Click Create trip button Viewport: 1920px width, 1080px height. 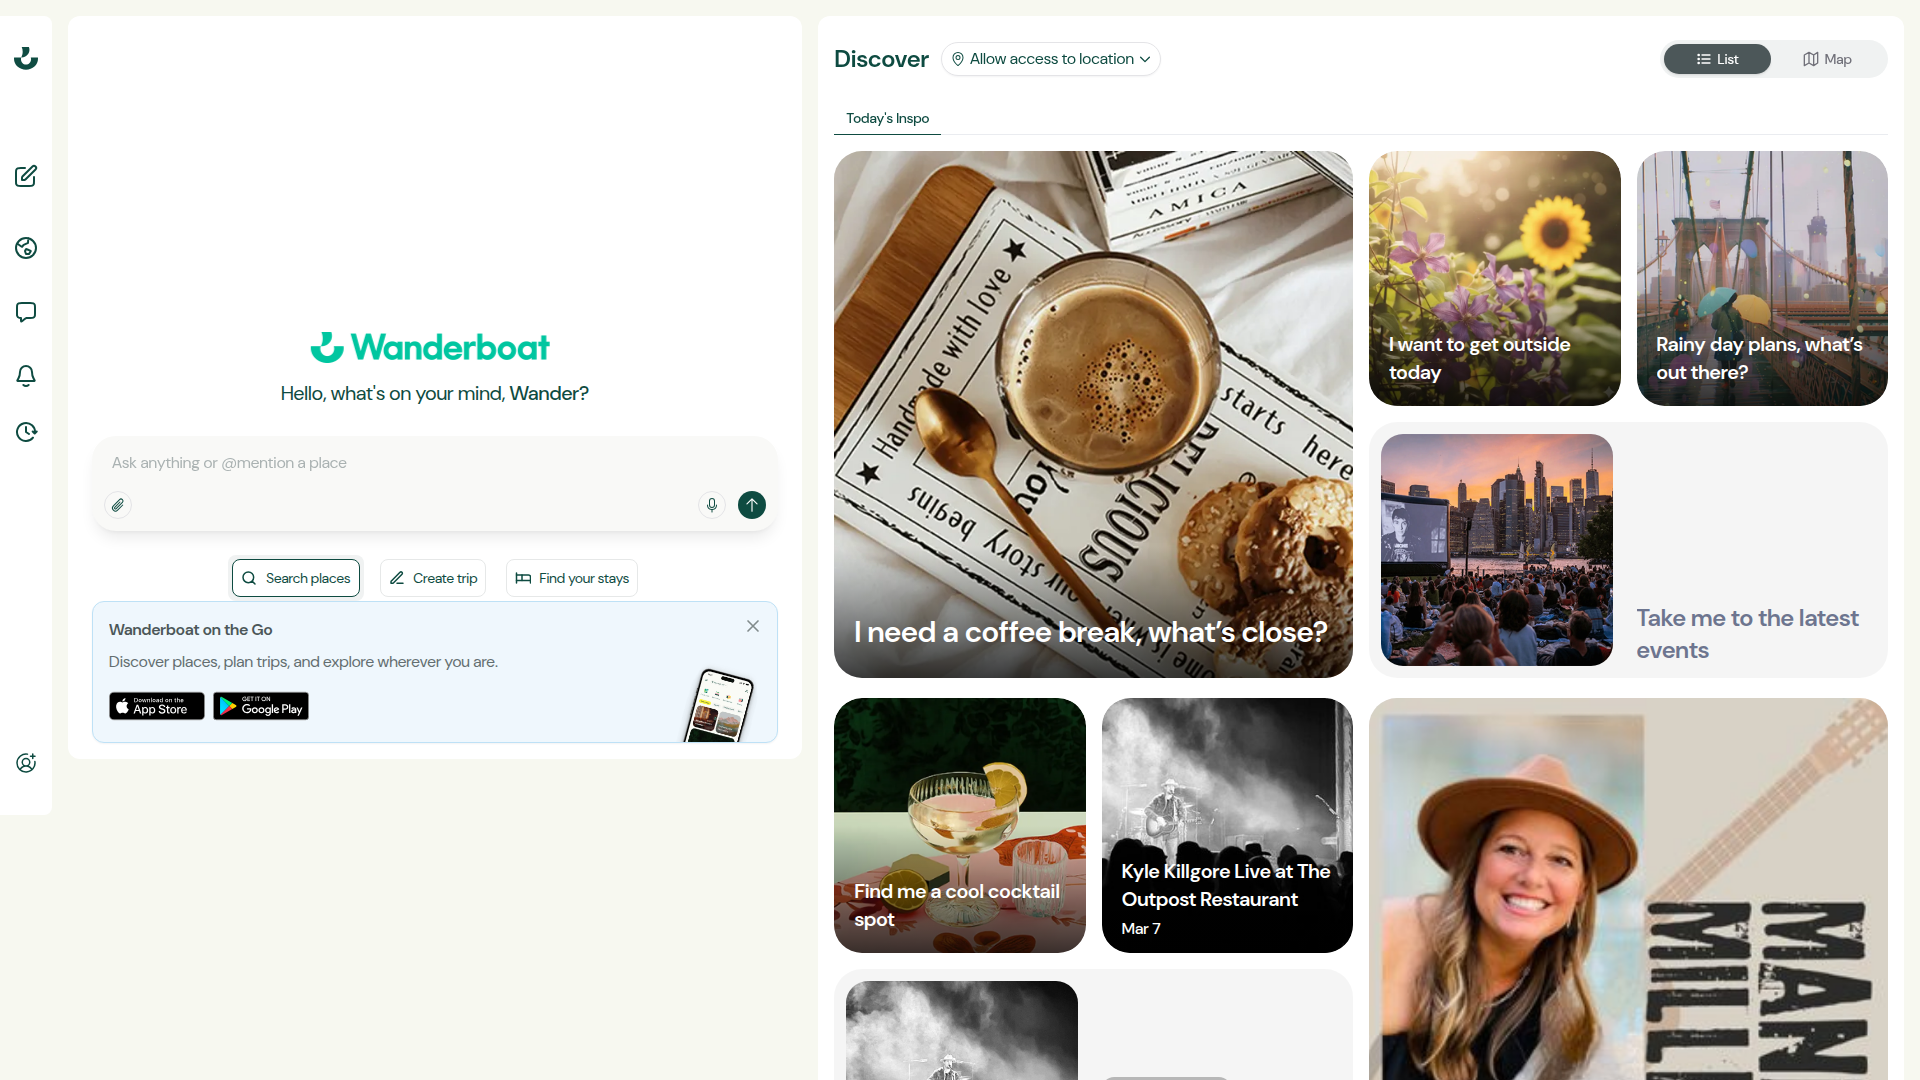pyautogui.click(x=433, y=578)
